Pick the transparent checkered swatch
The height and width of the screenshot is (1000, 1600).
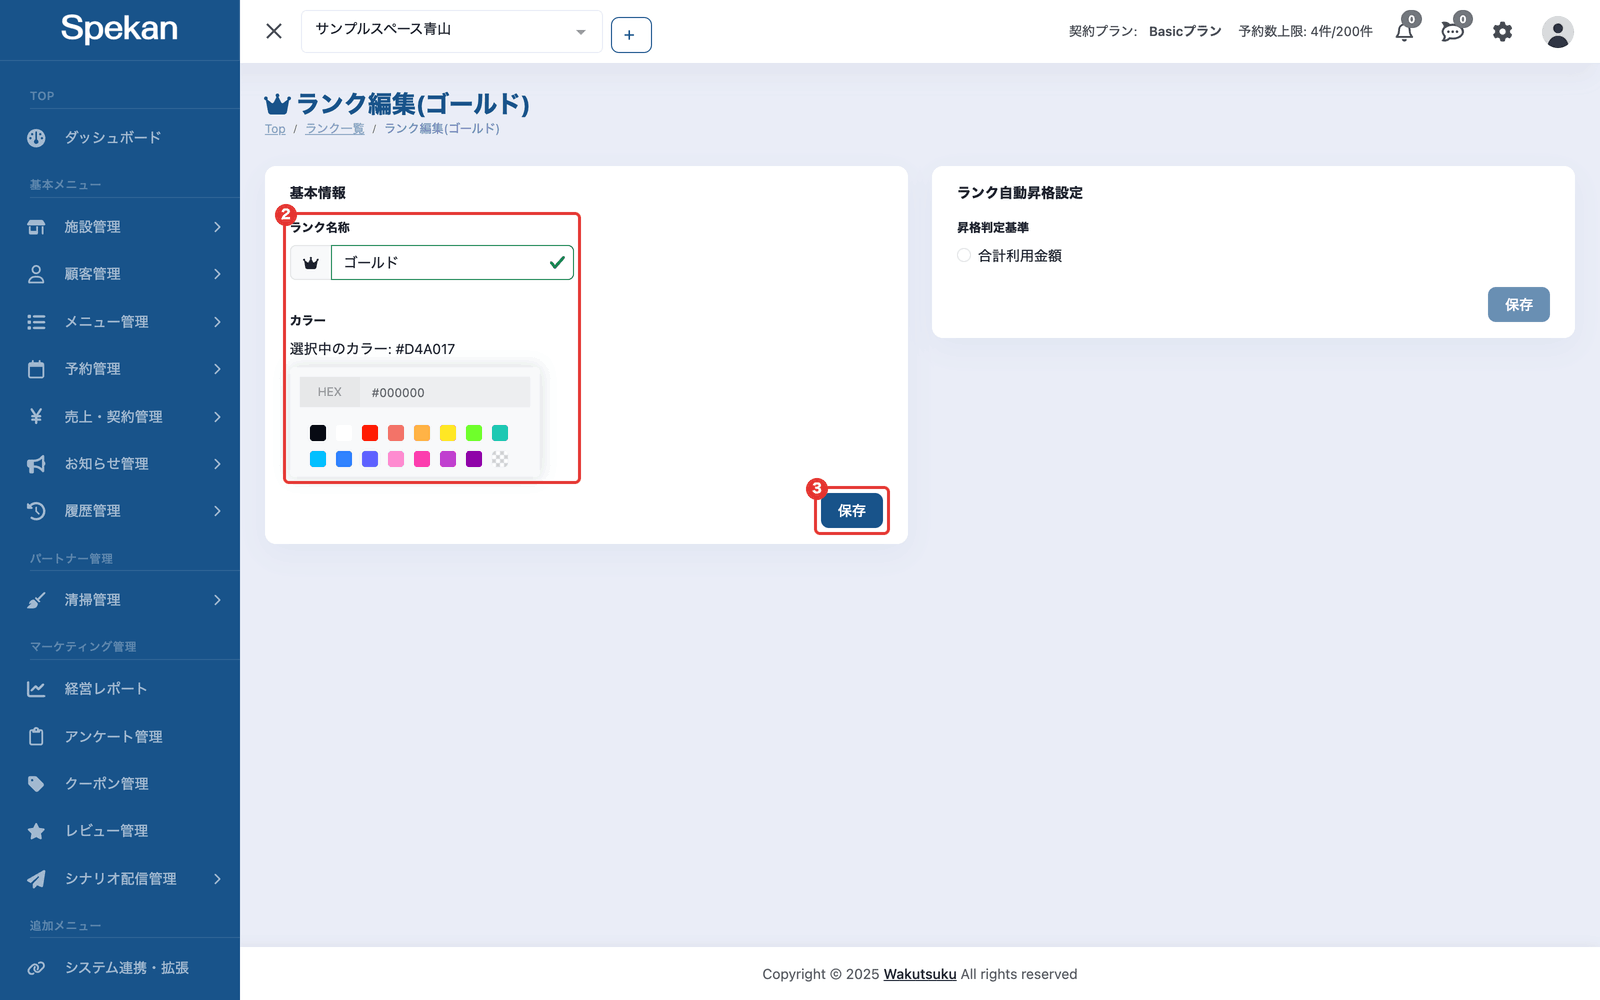point(500,459)
